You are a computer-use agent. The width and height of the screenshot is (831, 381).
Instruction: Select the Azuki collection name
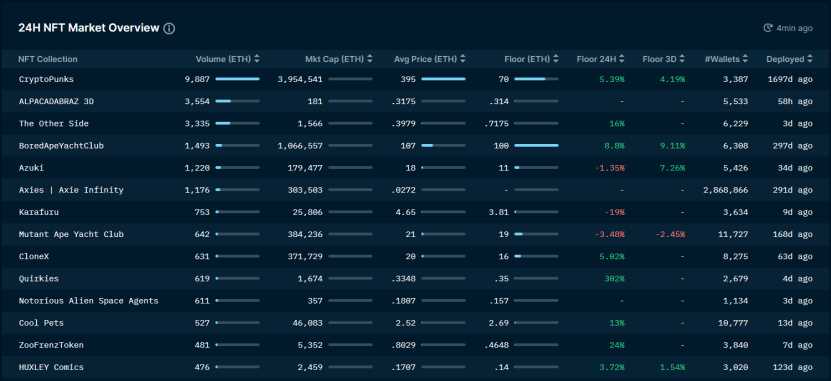coord(31,168)
